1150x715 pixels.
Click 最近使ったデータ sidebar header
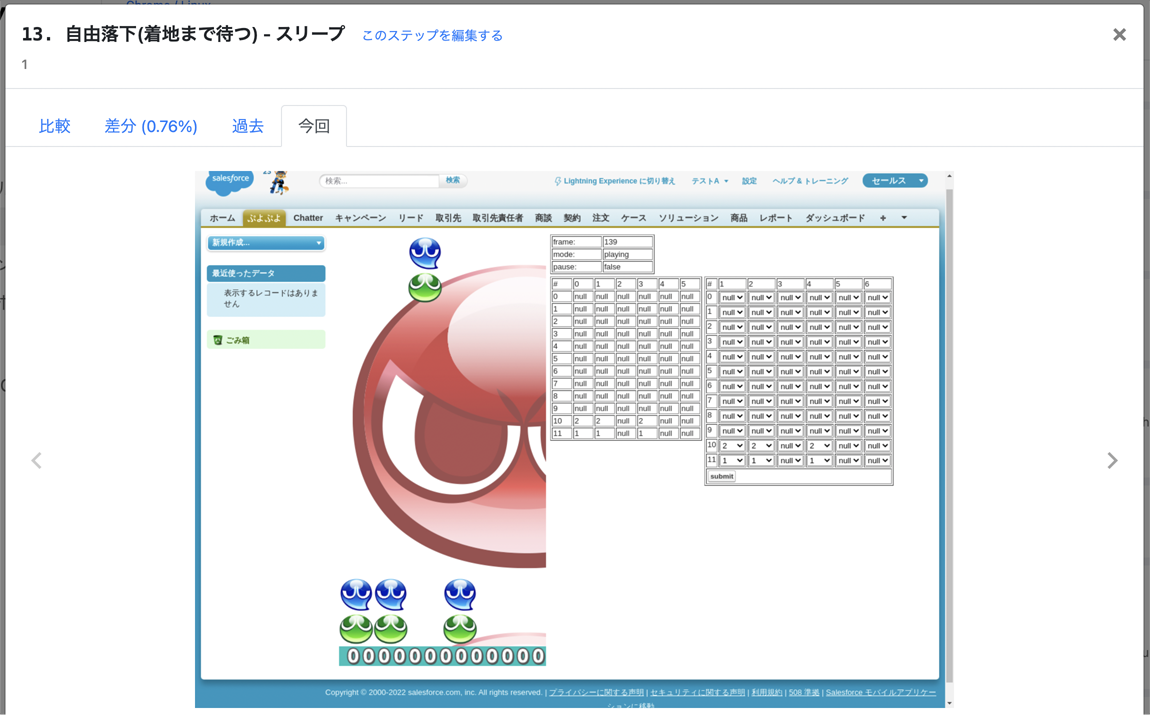click(x=266, y=274)
